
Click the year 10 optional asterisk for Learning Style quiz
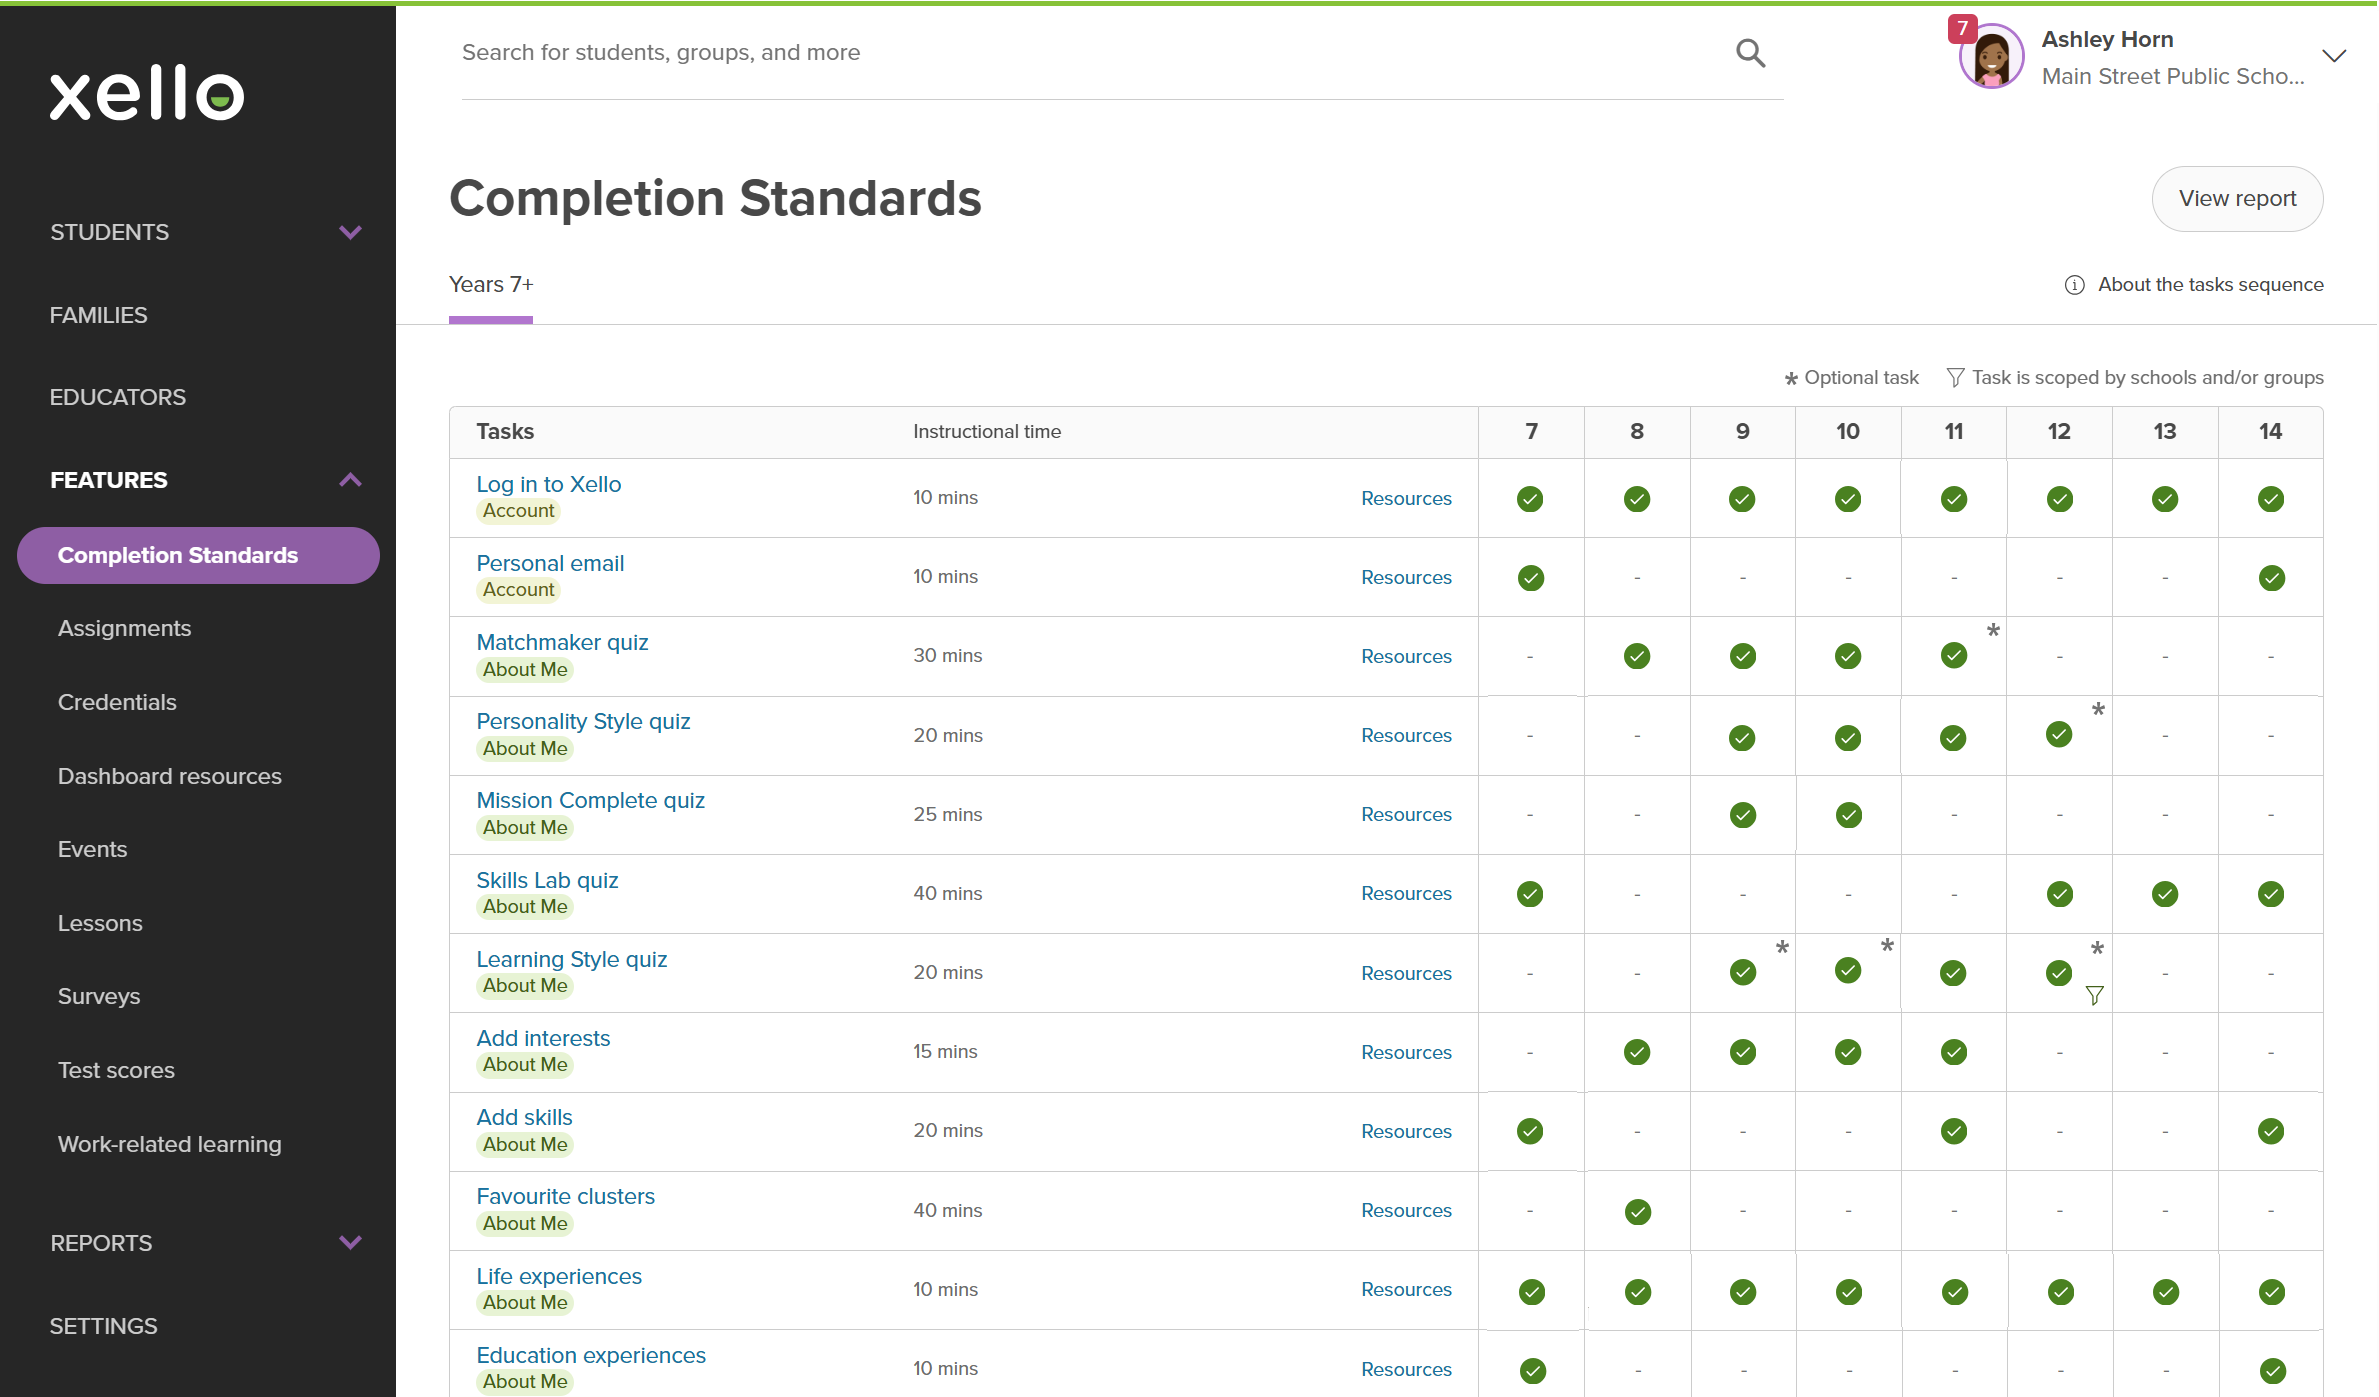coord(1887,946)
